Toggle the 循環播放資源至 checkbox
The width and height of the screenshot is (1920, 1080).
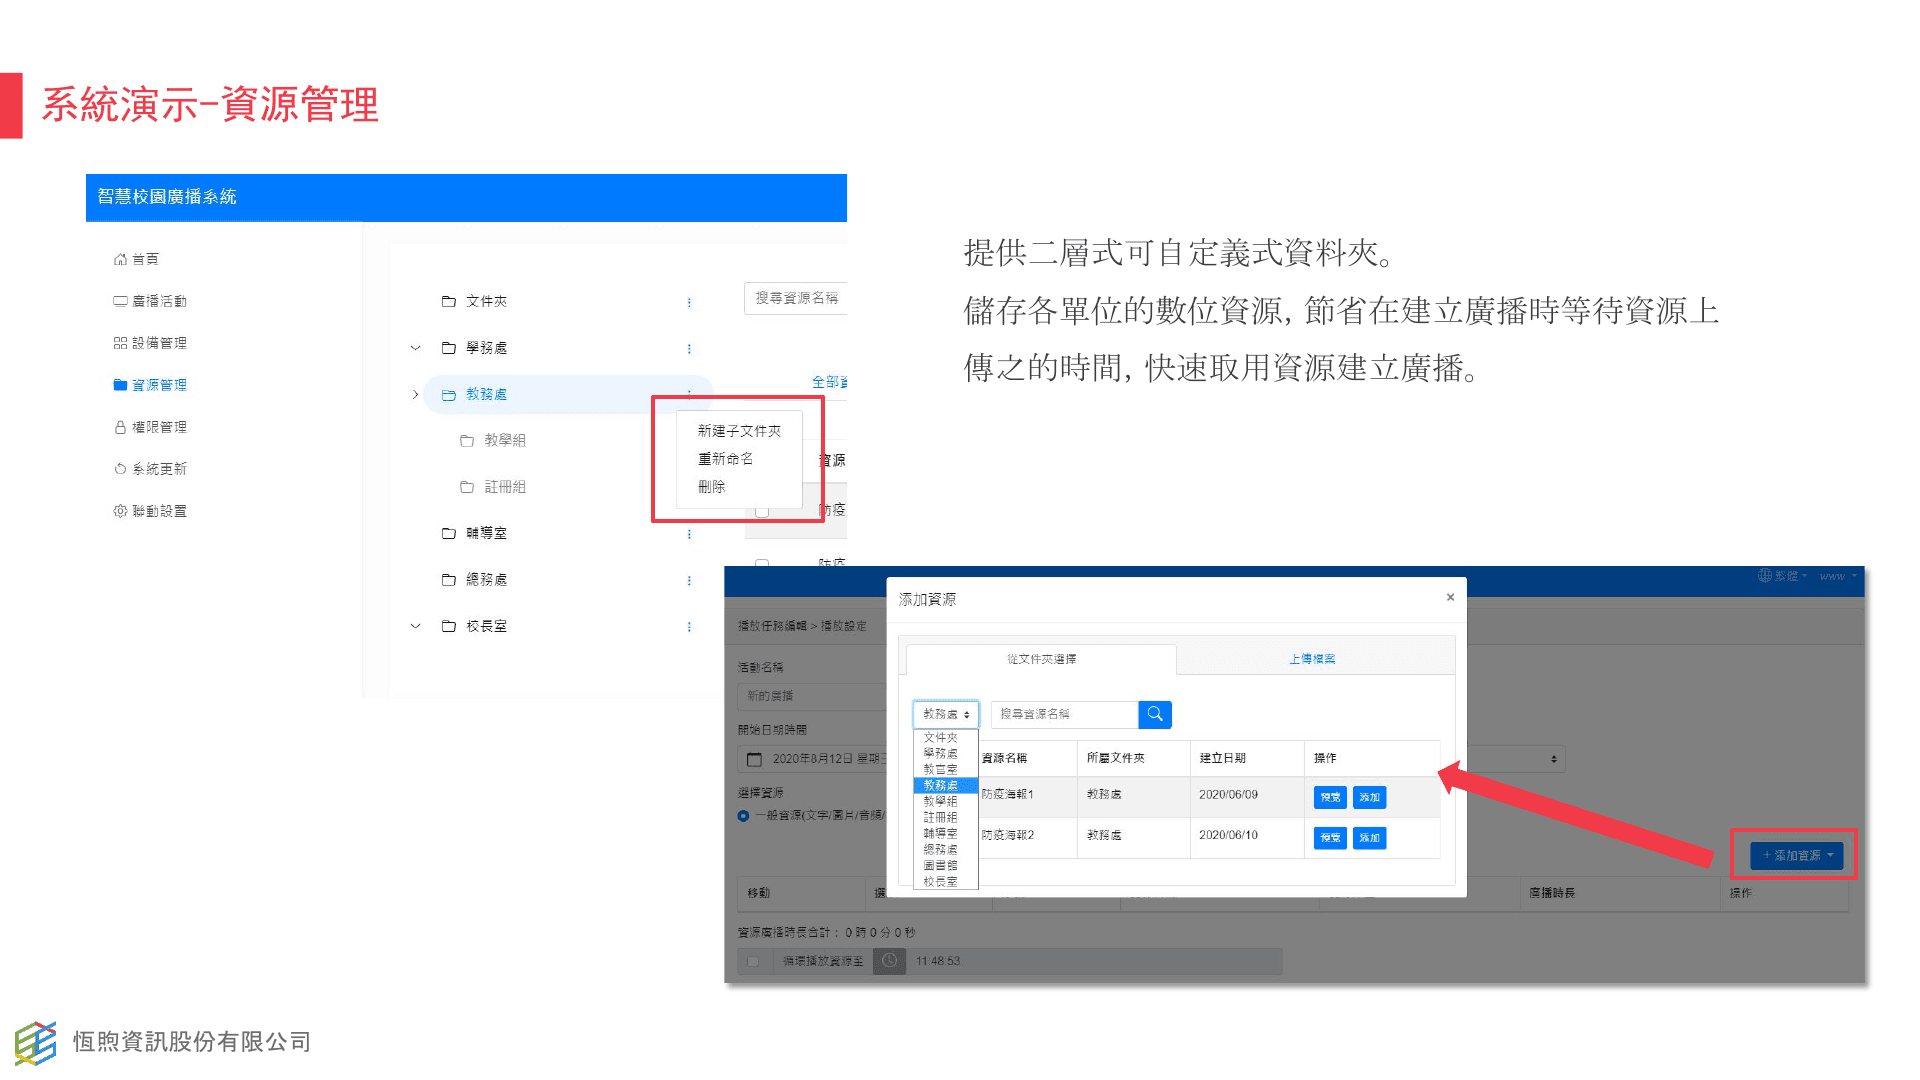coord(753,961)
